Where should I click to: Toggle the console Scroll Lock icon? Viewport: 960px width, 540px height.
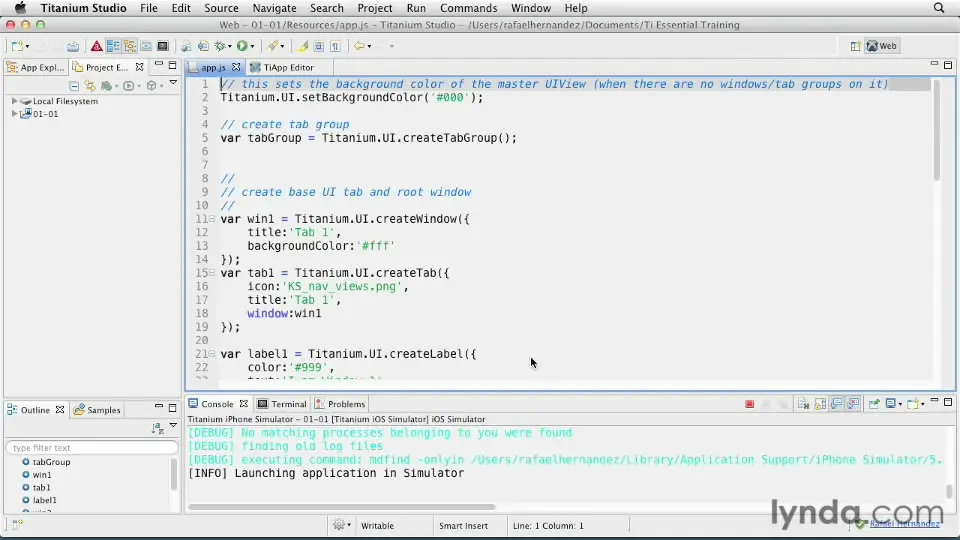(x=820, y=404)
